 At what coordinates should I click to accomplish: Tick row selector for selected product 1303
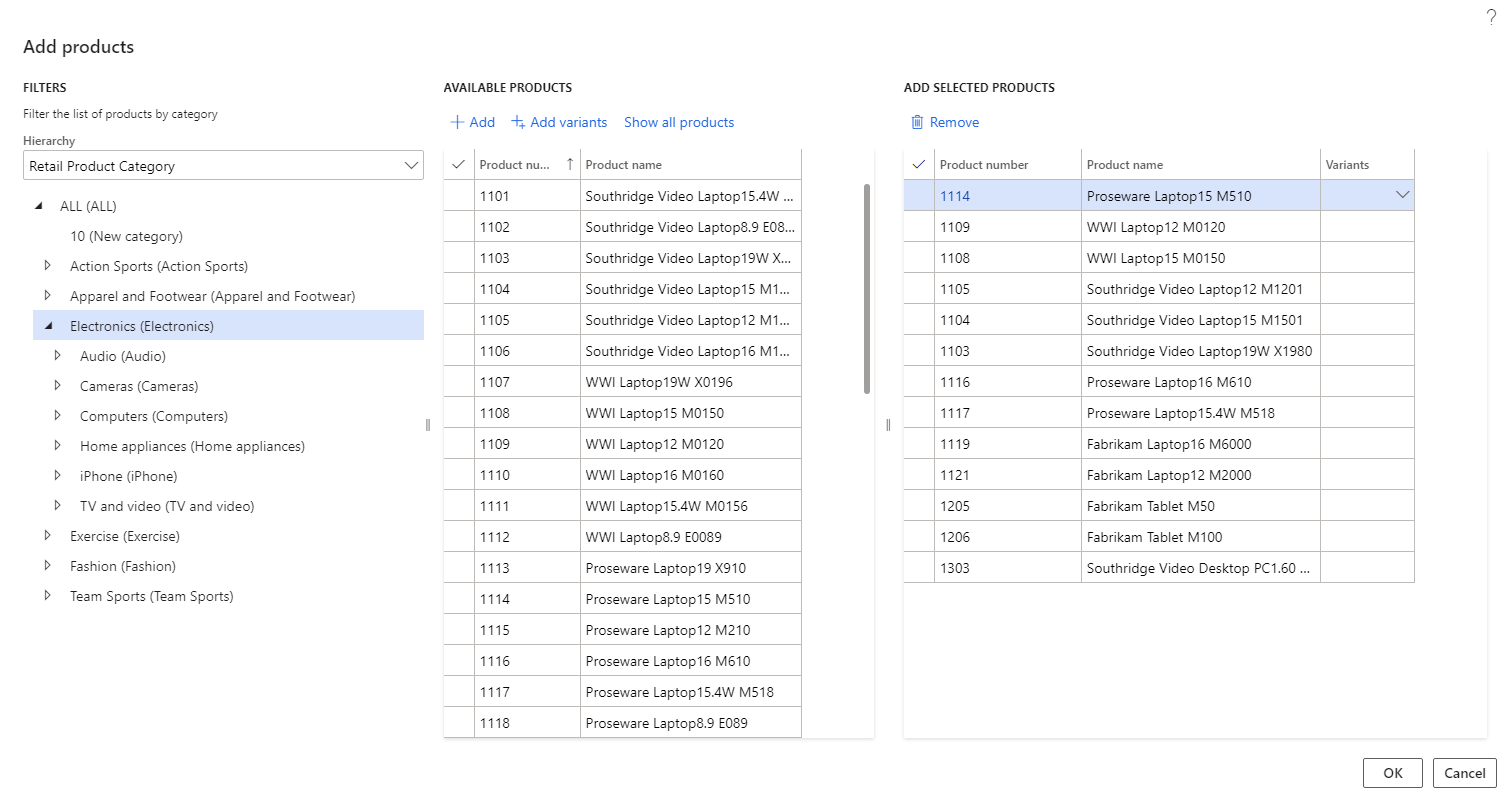pyautogui.click(x=919, y=568)
